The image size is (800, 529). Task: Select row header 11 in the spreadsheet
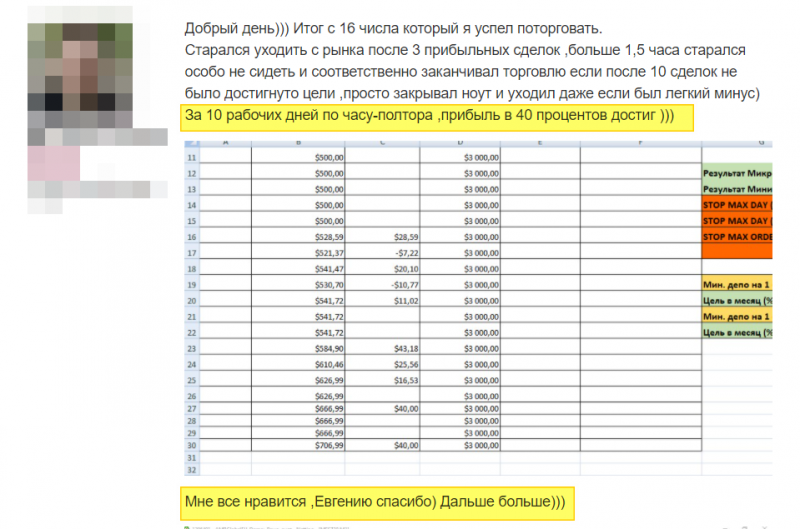(192, 158)
